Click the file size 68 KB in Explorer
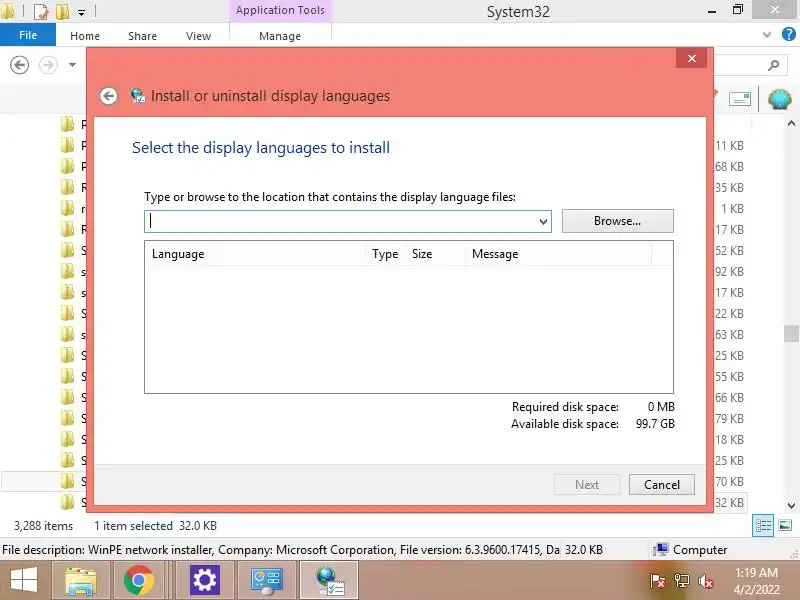This screenshot has height=600, width=800. click(x=729, y=166)
